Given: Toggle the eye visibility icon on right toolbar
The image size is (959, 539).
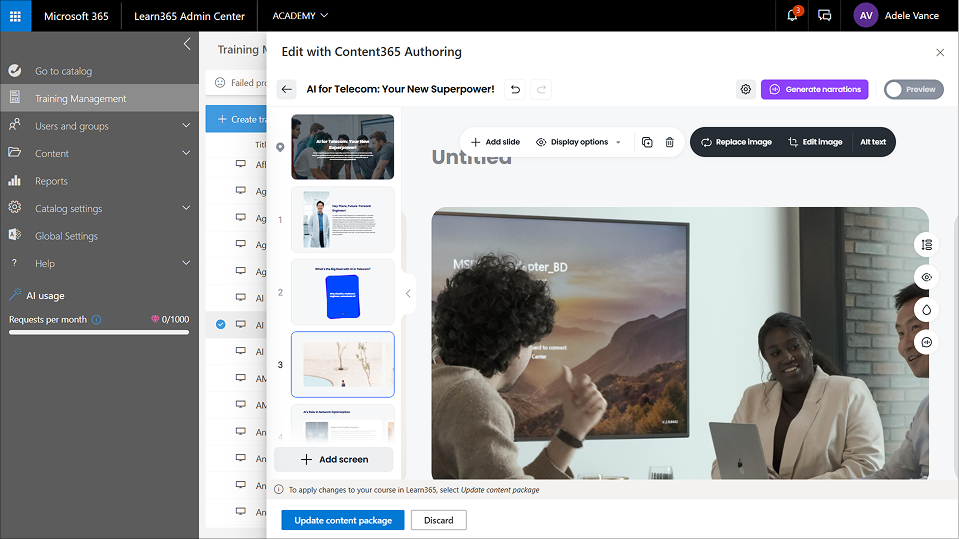Looking at the screenshot, I should (926, 277).
